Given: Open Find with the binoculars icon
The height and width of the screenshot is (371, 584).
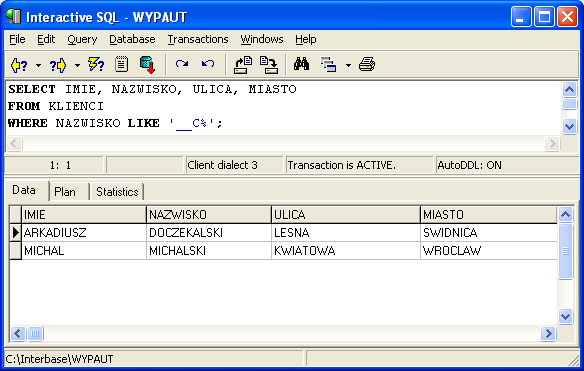Looking at the screenshot, I should point(301,64).
